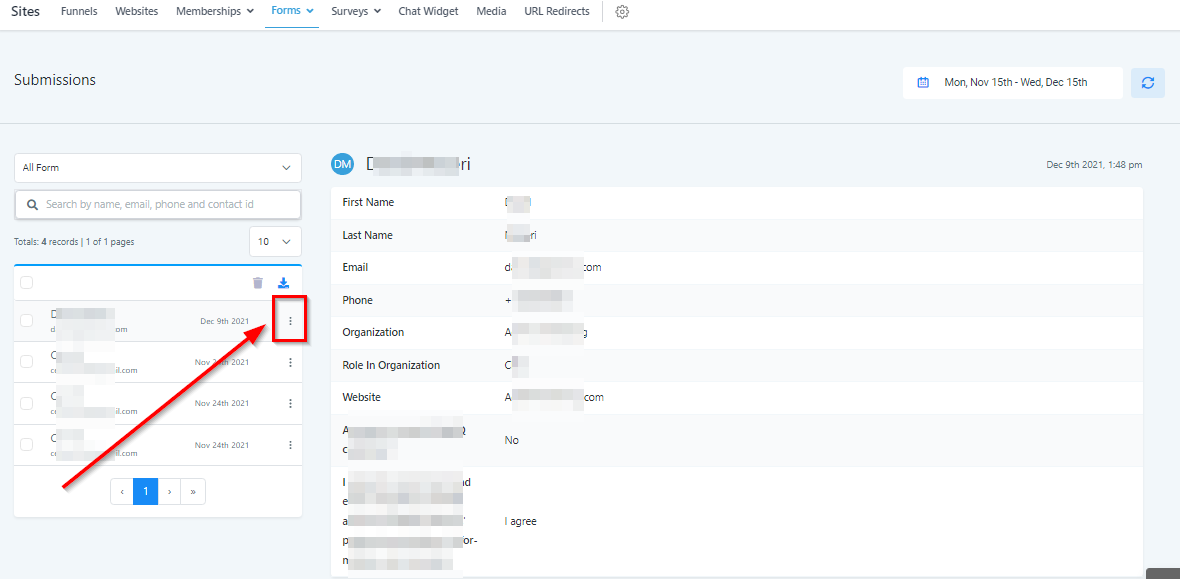
Task: Click the last page double-arrow button
Action: pos(193,492)
